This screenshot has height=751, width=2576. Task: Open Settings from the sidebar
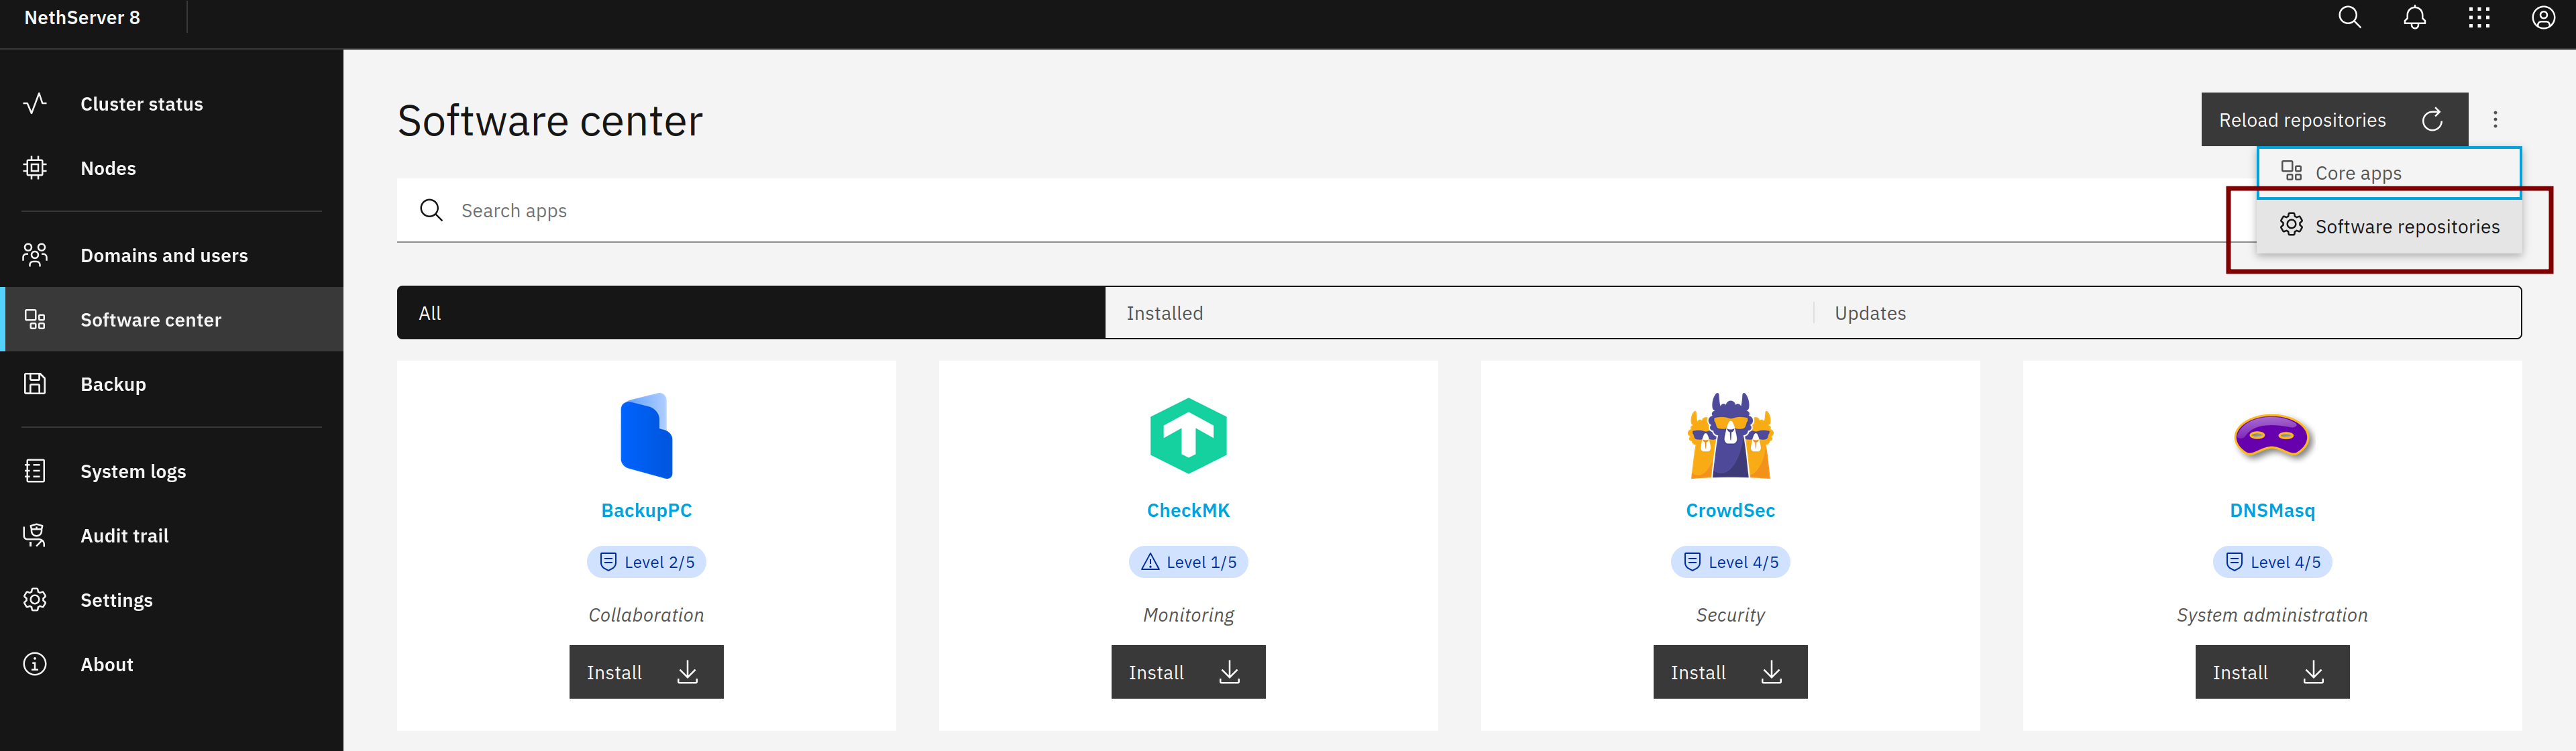[x=116, y=600]
